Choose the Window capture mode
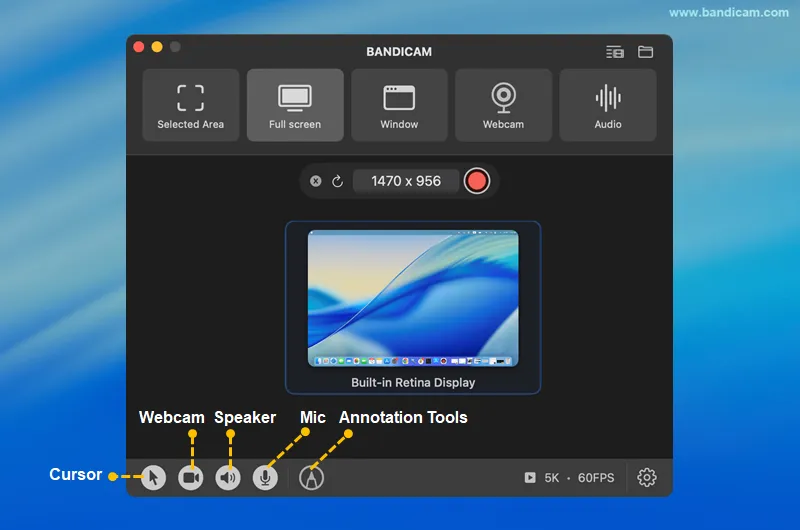 click(399, 105)
